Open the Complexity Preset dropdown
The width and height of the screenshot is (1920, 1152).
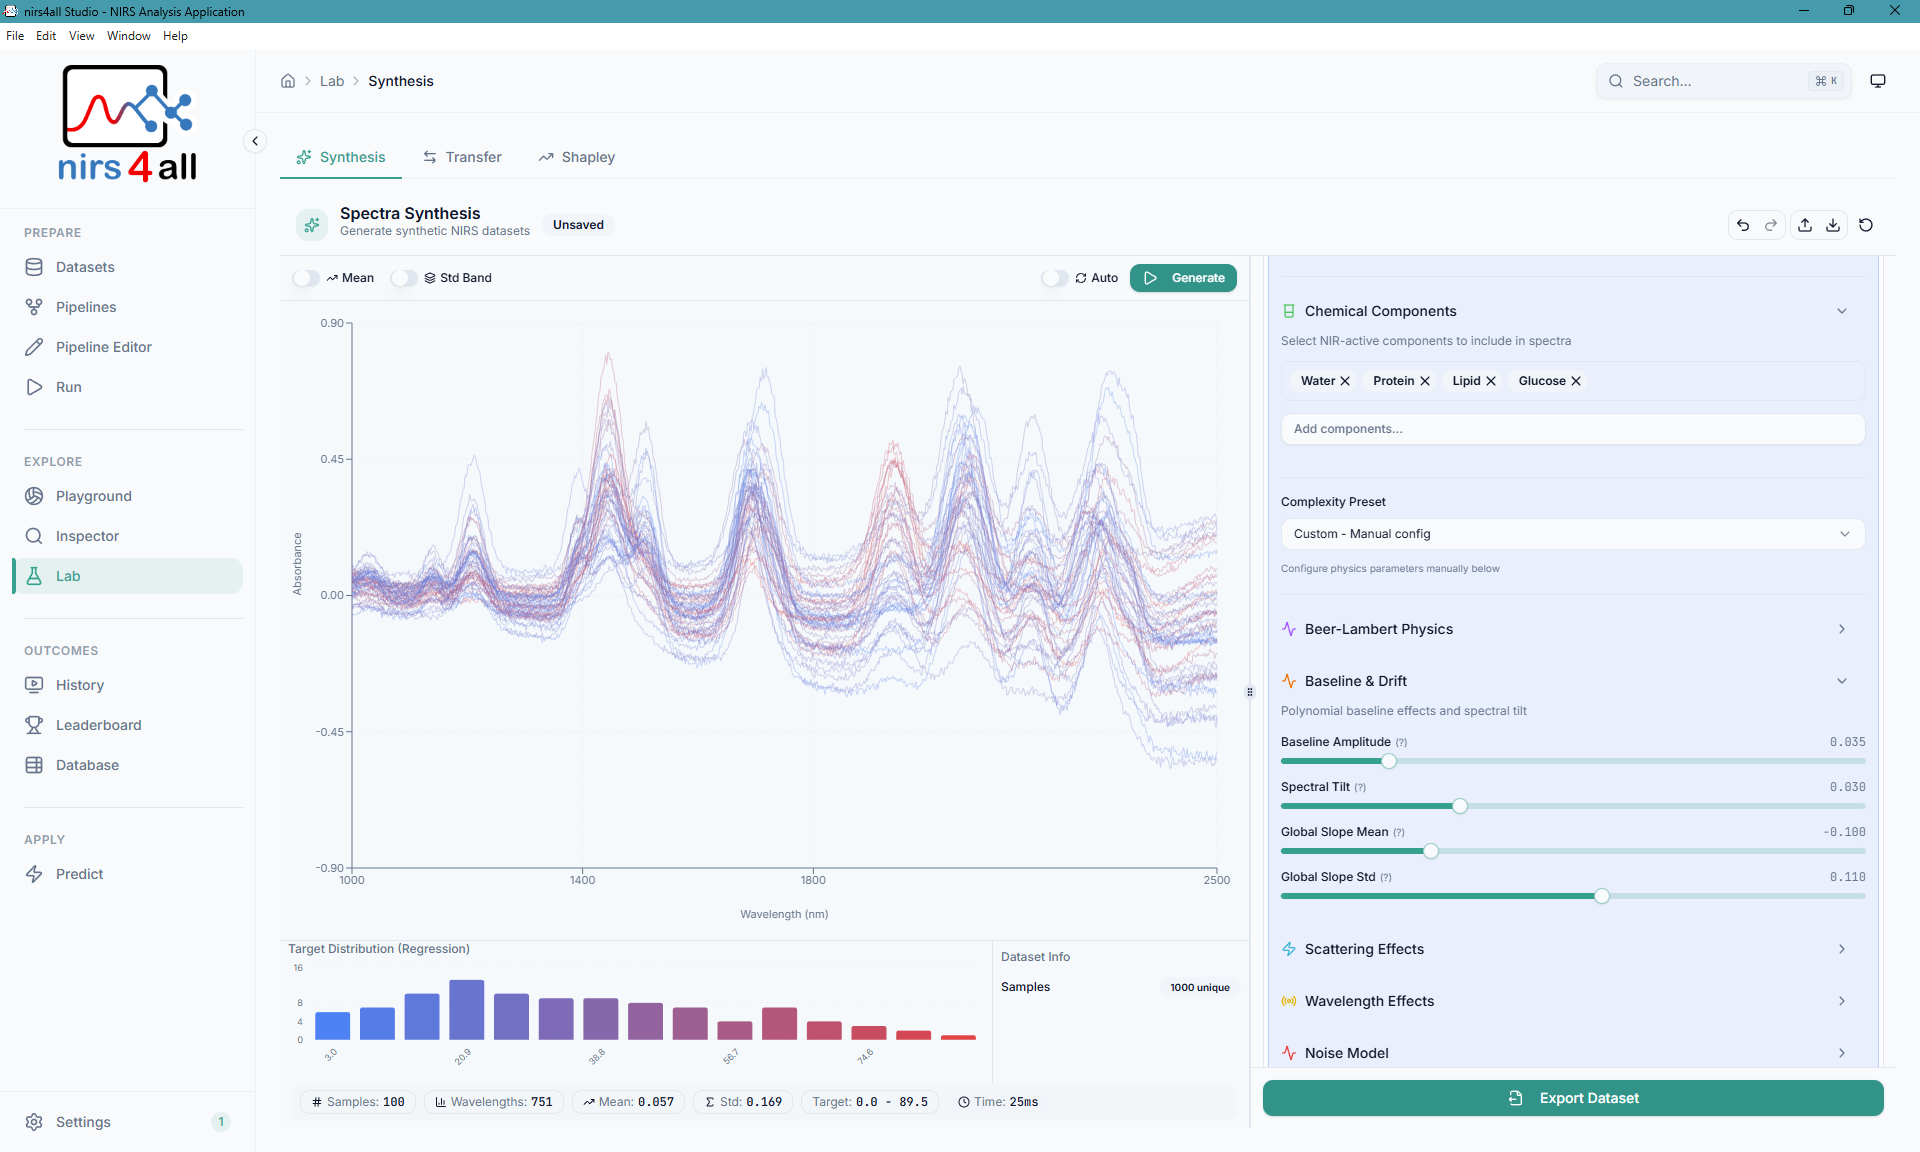click(x=1572, y=533)
